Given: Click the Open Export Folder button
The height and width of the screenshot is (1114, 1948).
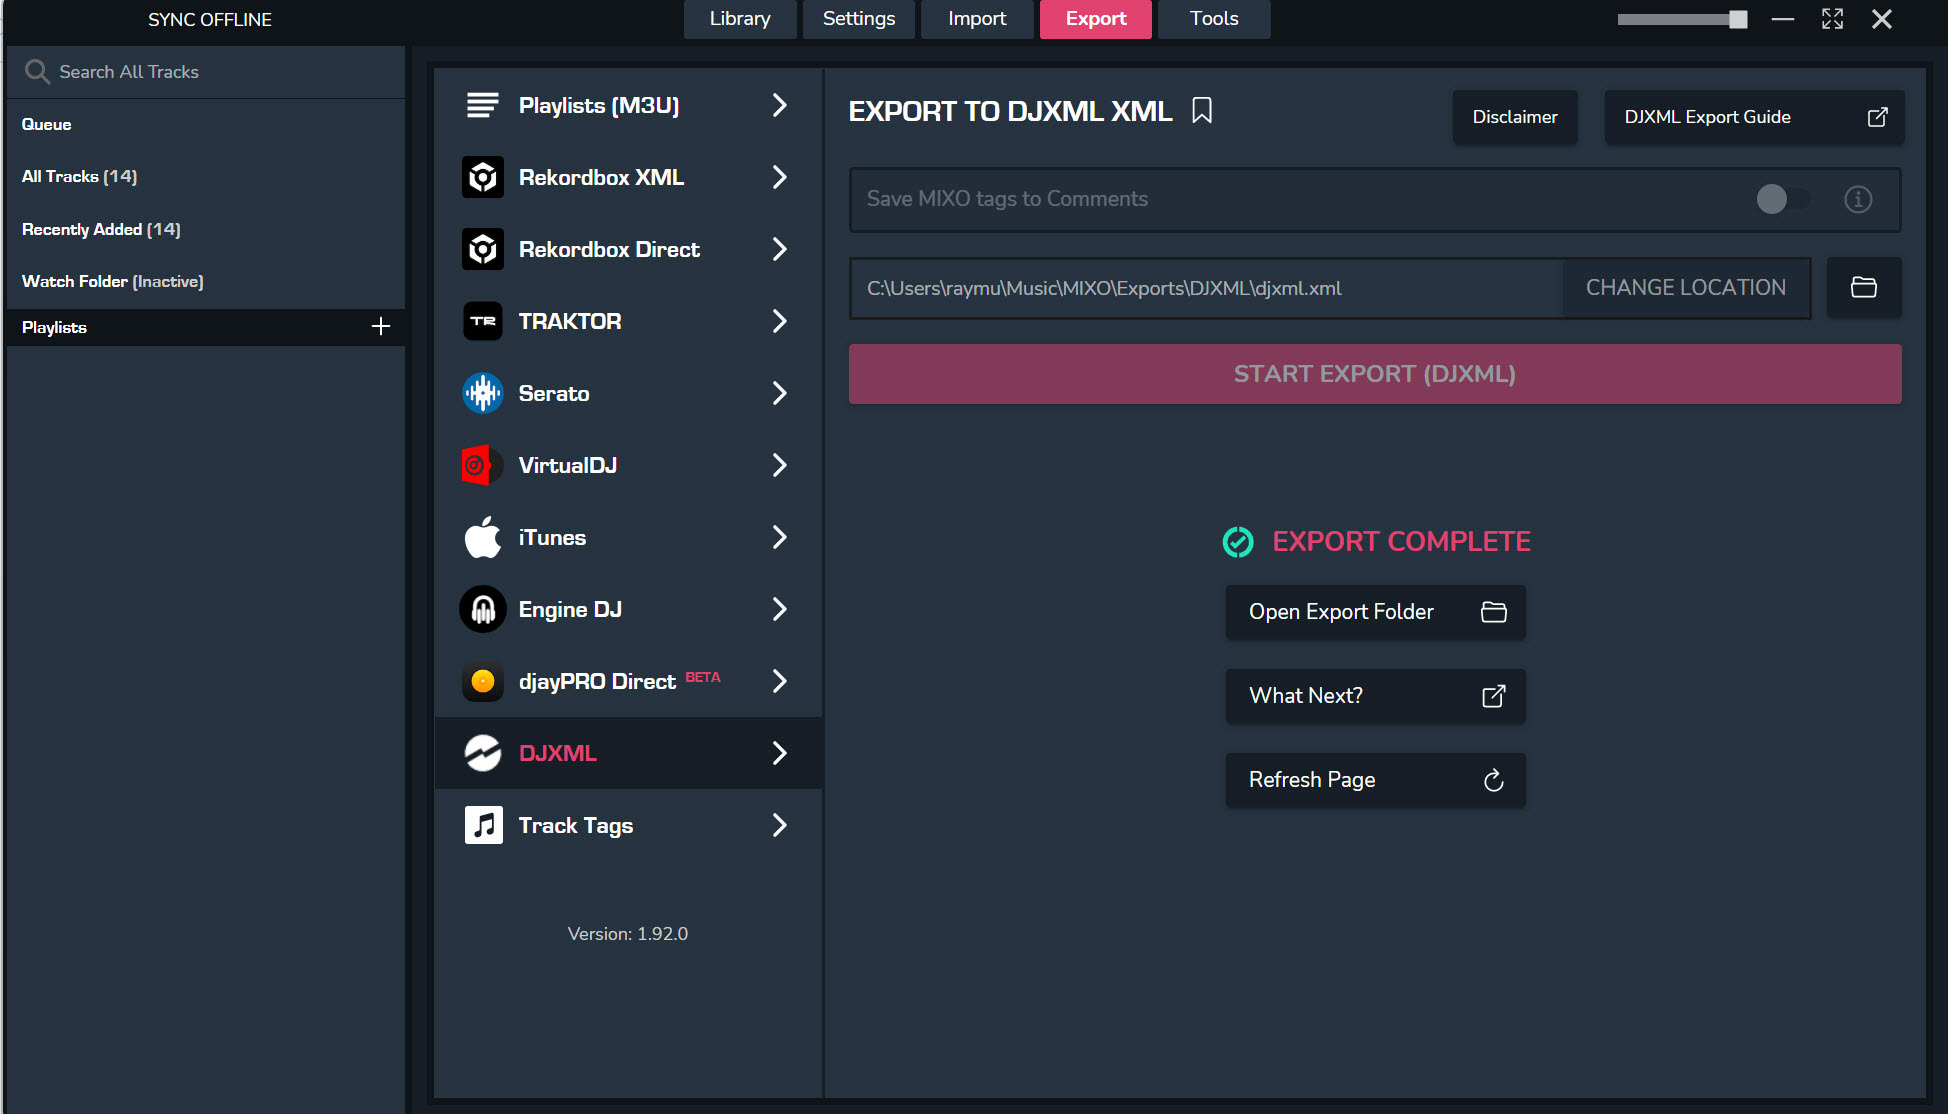Looking at the screenshot, I should 1375,612.
